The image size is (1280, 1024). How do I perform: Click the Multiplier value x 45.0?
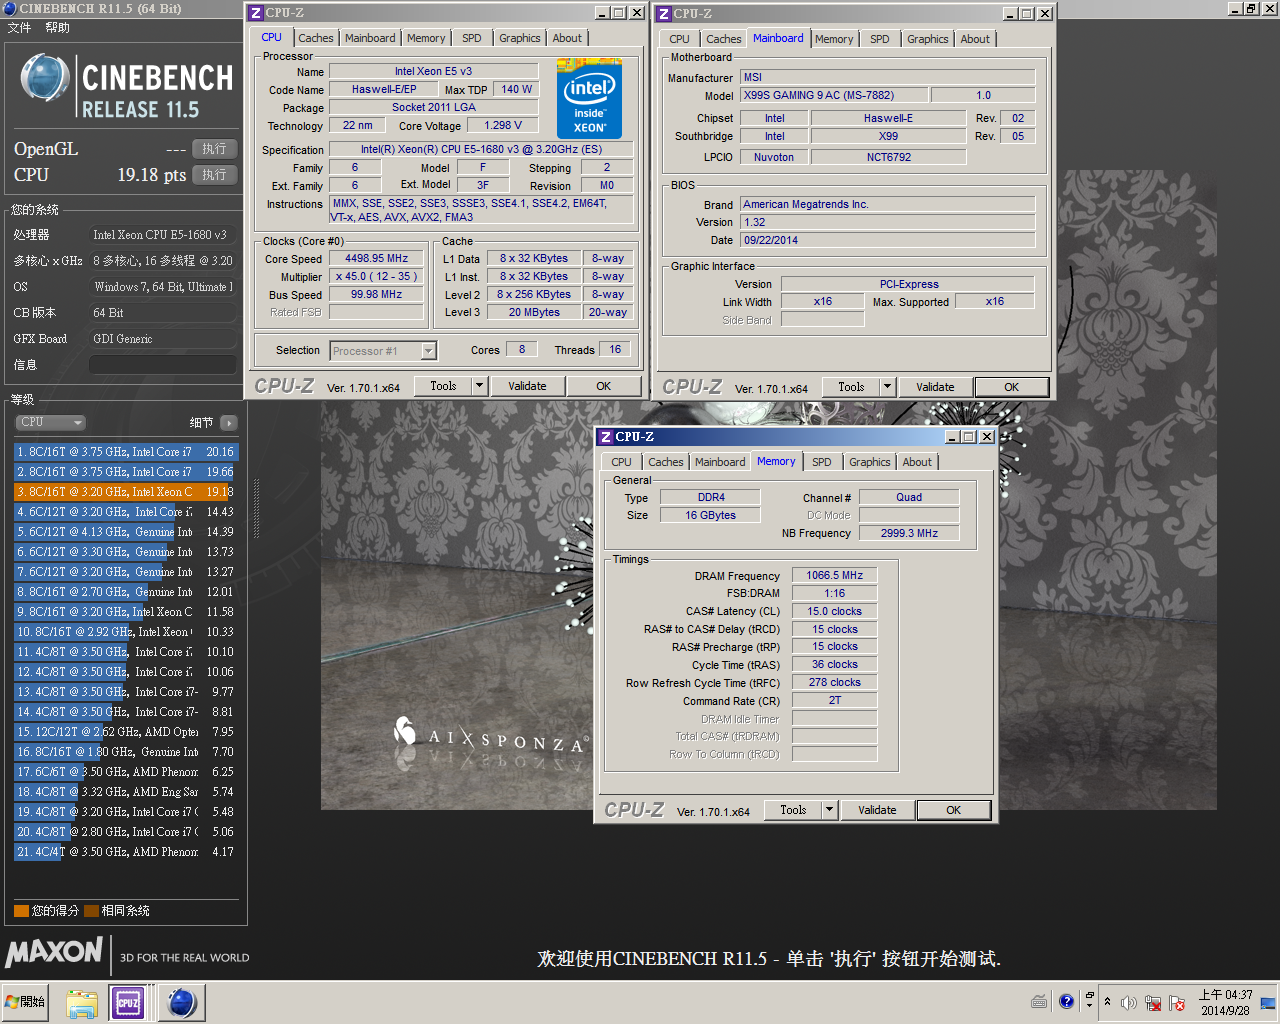point(377,277)
